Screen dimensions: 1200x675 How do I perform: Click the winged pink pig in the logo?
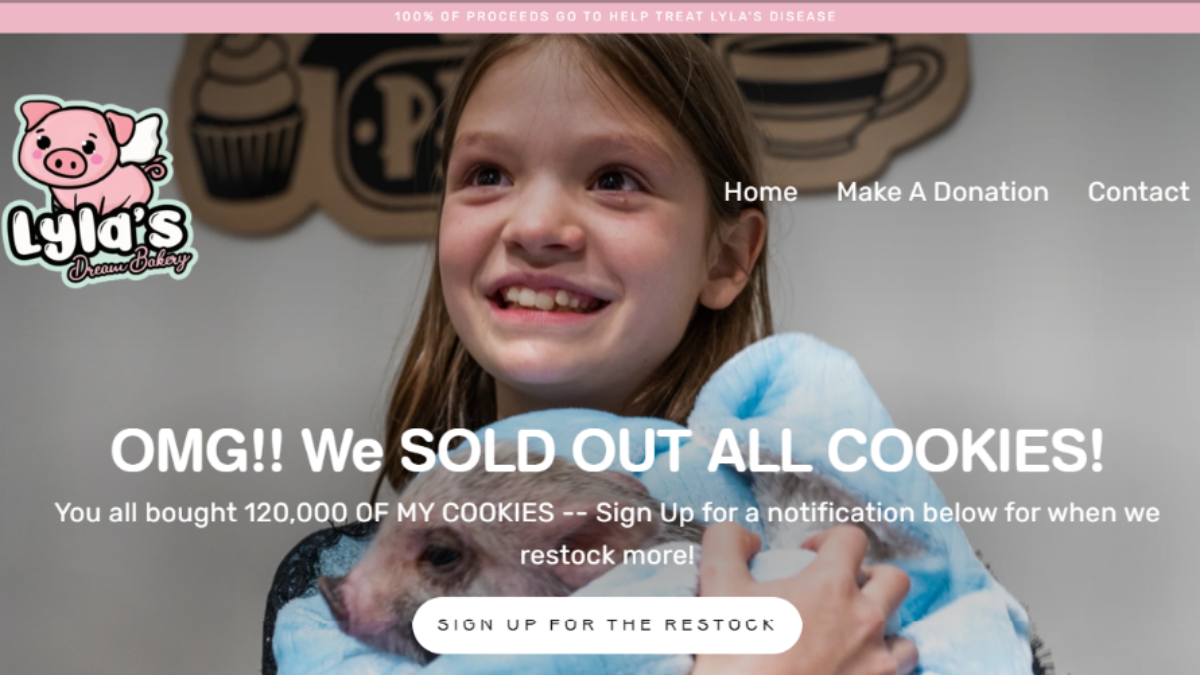90,148
